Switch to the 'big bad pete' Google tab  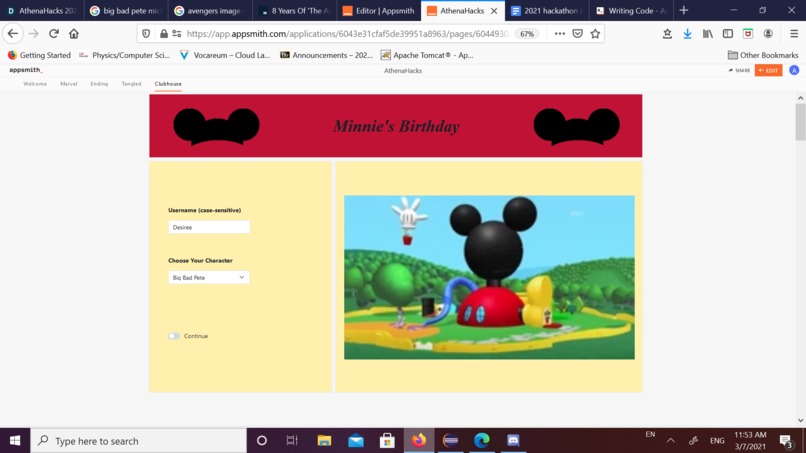(x=126, y=10)
